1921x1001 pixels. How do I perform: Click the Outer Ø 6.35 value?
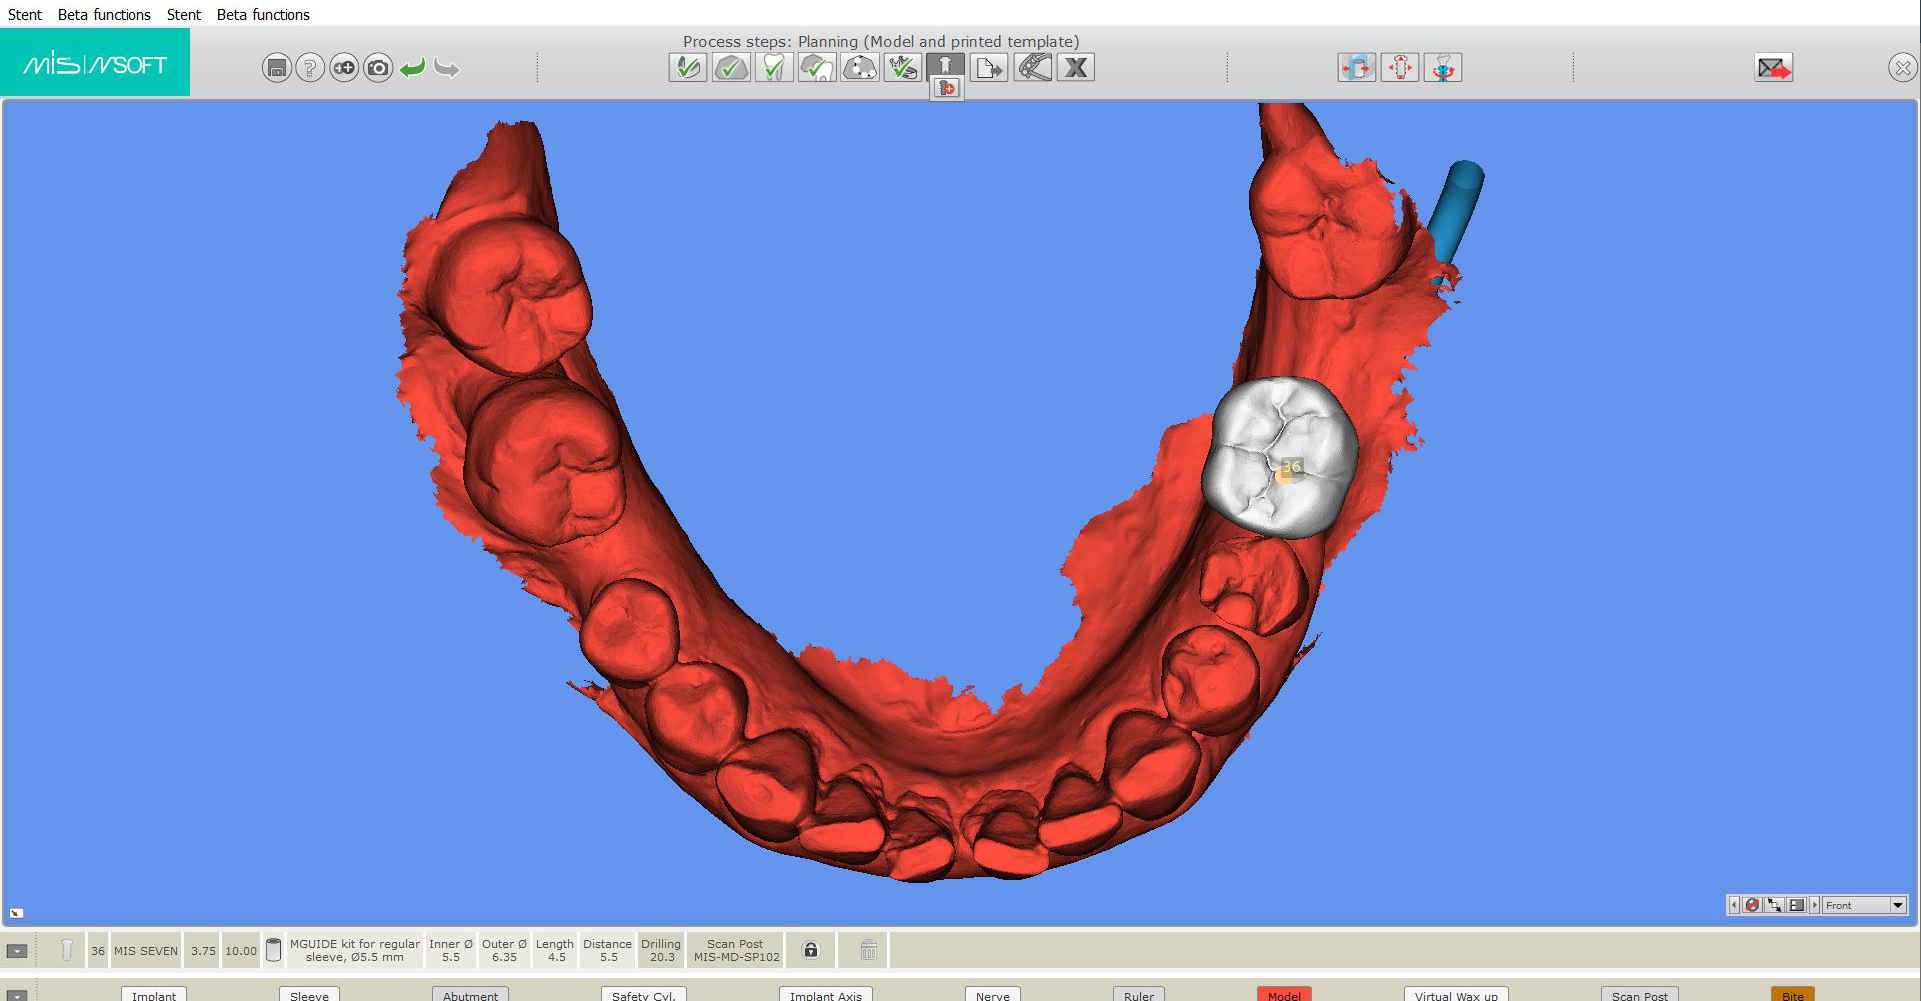(x=504, y=951)
